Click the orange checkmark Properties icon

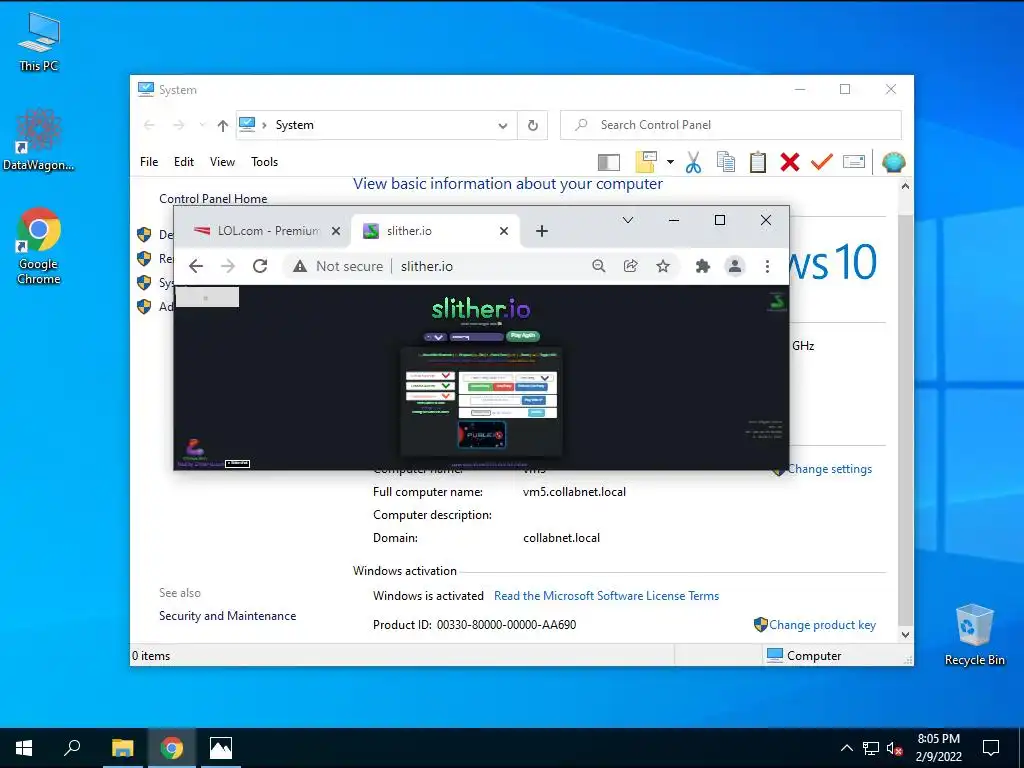[x=822, y=161]
